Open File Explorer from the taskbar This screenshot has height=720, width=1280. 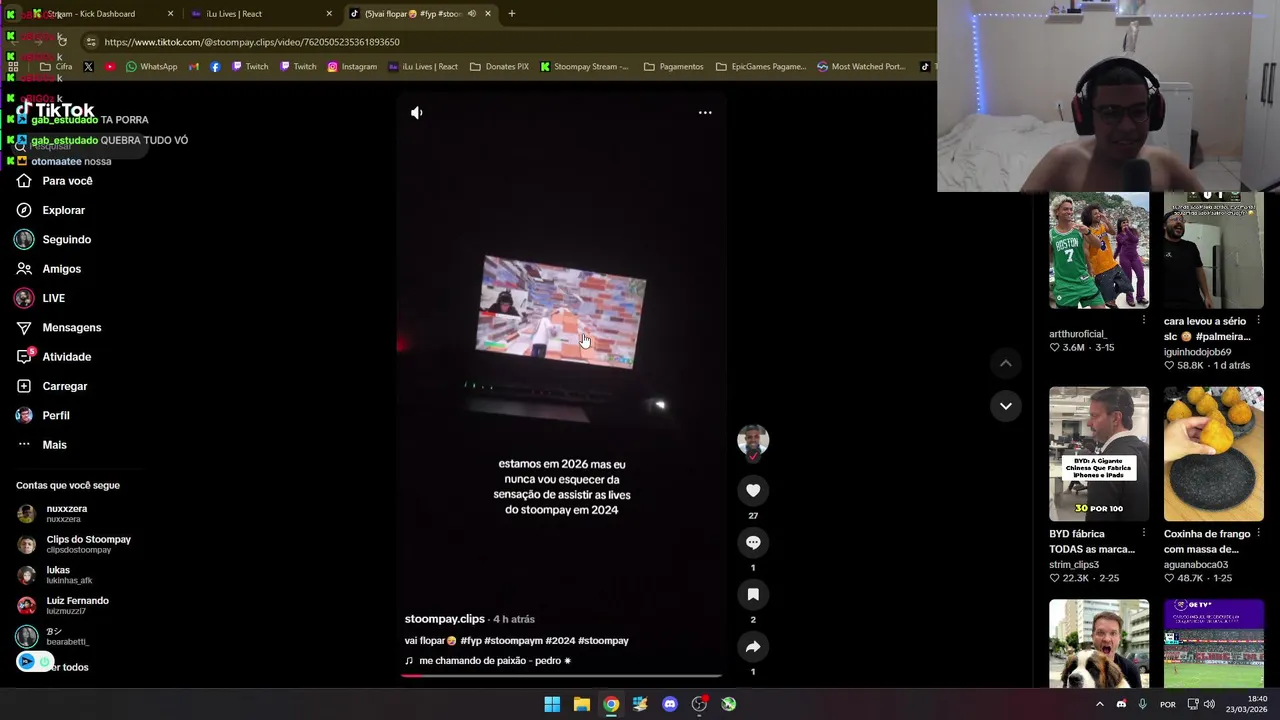[581, 704]
